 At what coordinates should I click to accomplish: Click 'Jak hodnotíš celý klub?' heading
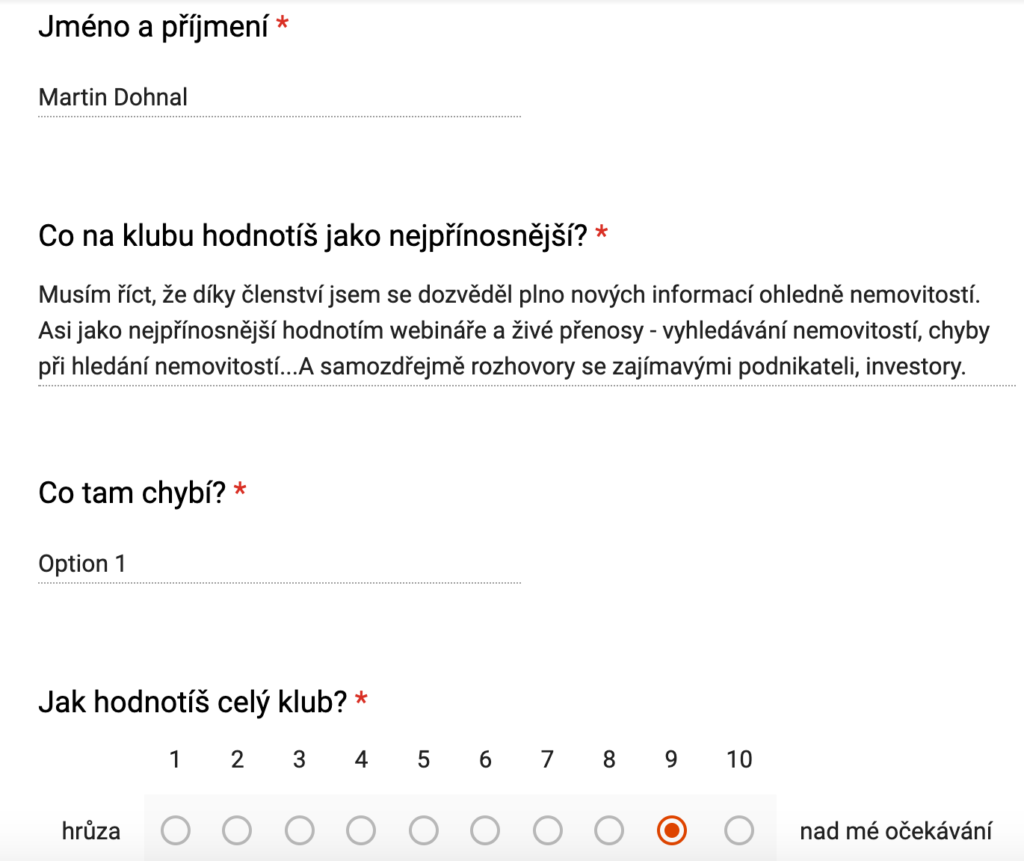coord(193,703)
